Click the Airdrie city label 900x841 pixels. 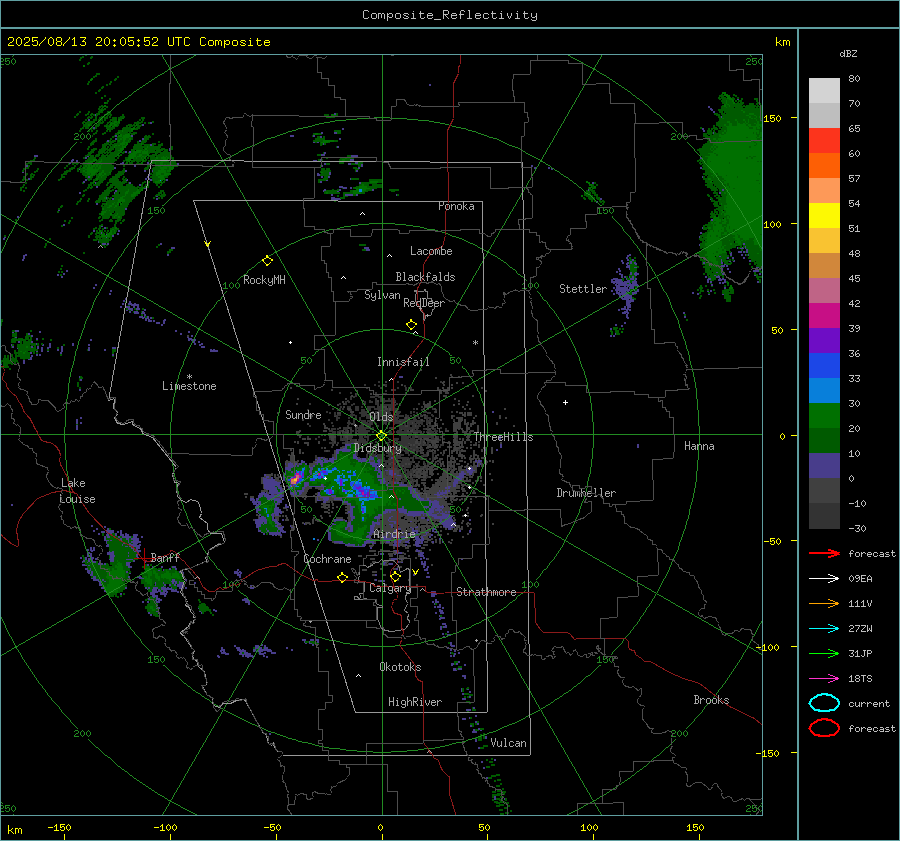pos(394,534)
